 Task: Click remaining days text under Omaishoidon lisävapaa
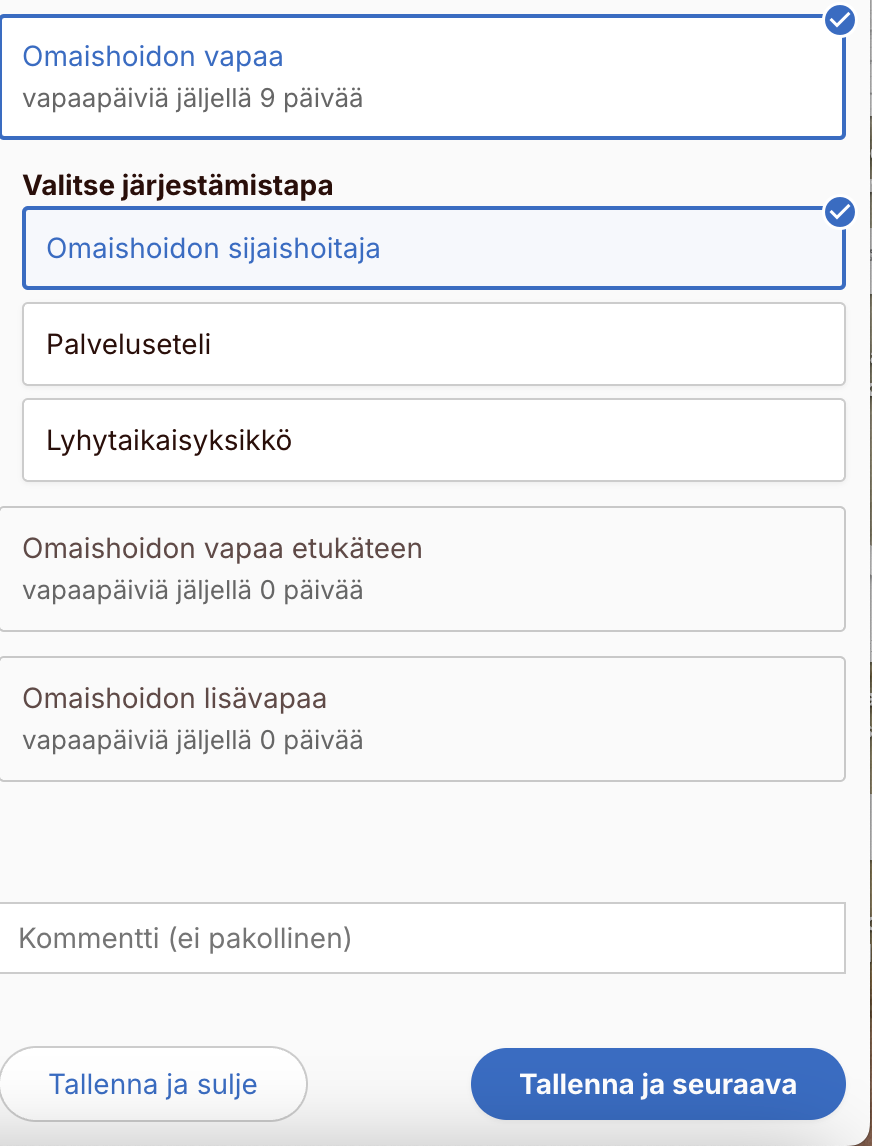pyautogui.click(x=192, y=740)
